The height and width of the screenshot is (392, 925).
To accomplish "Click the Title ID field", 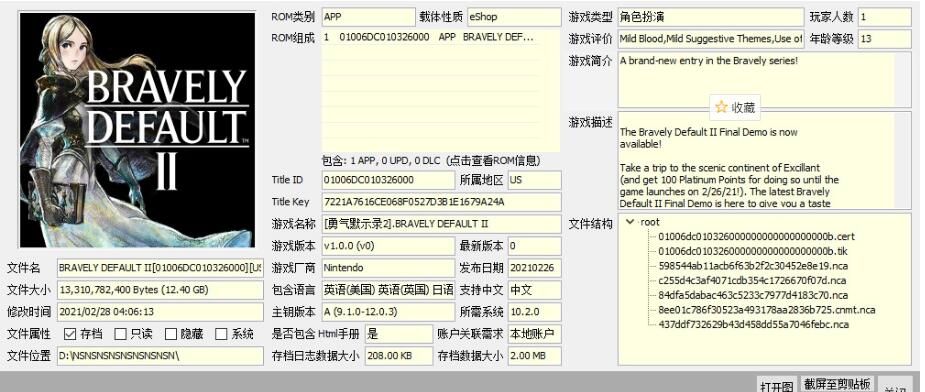I will pyautogui.click(x=388, y=180).
